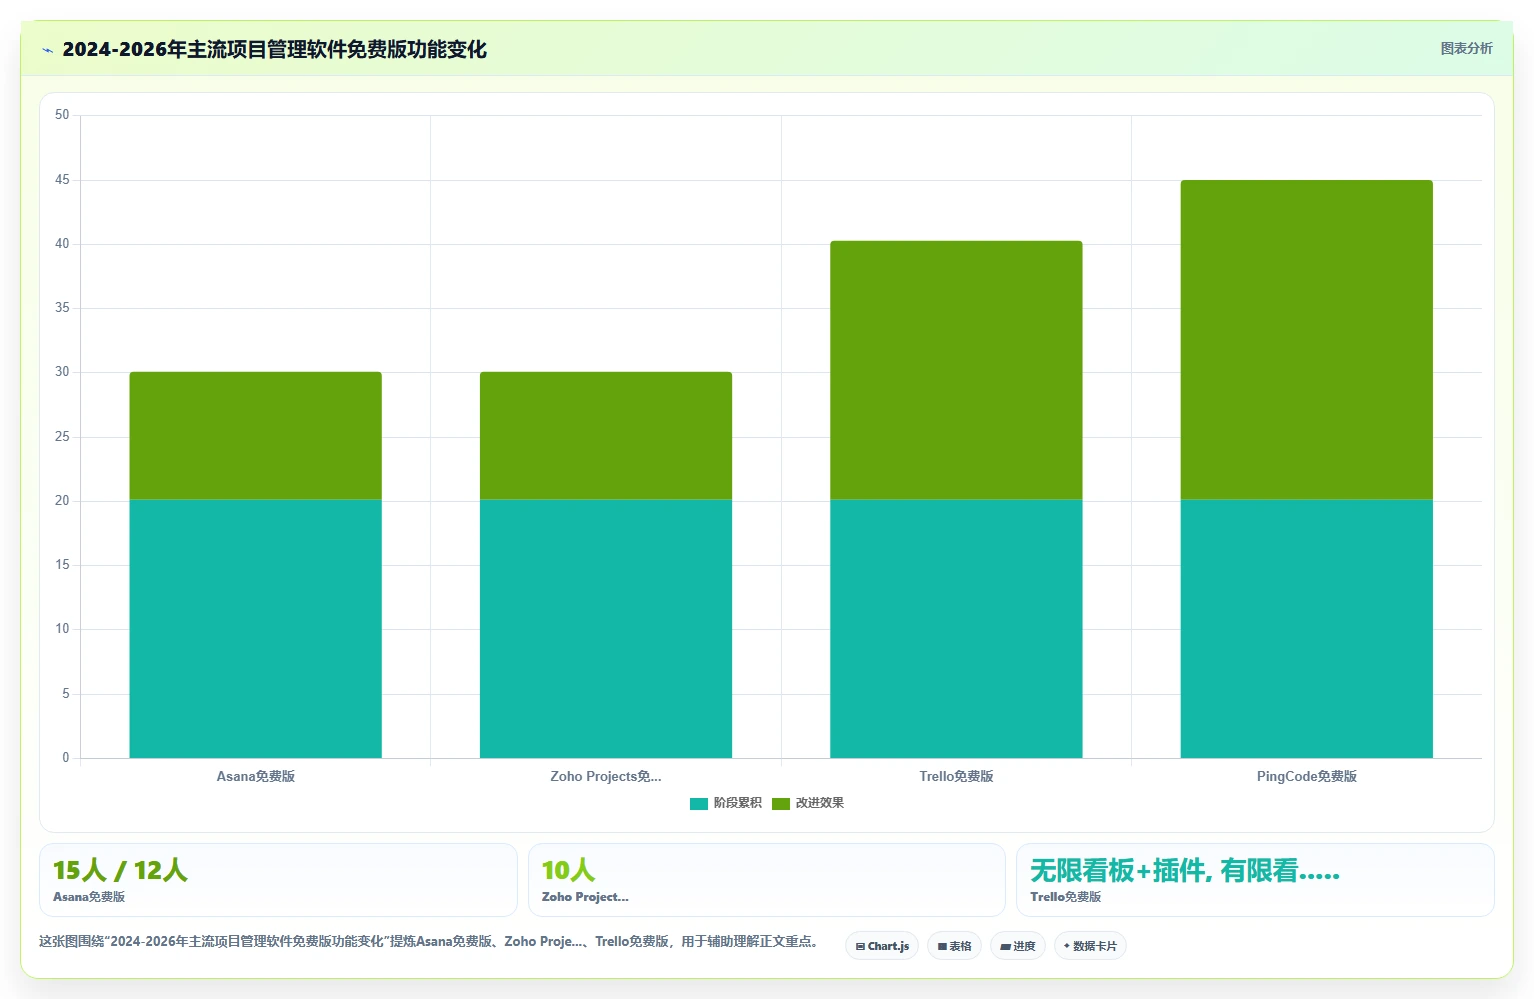Click the green bar segment for Trello免费版

[x=956, y=370]
